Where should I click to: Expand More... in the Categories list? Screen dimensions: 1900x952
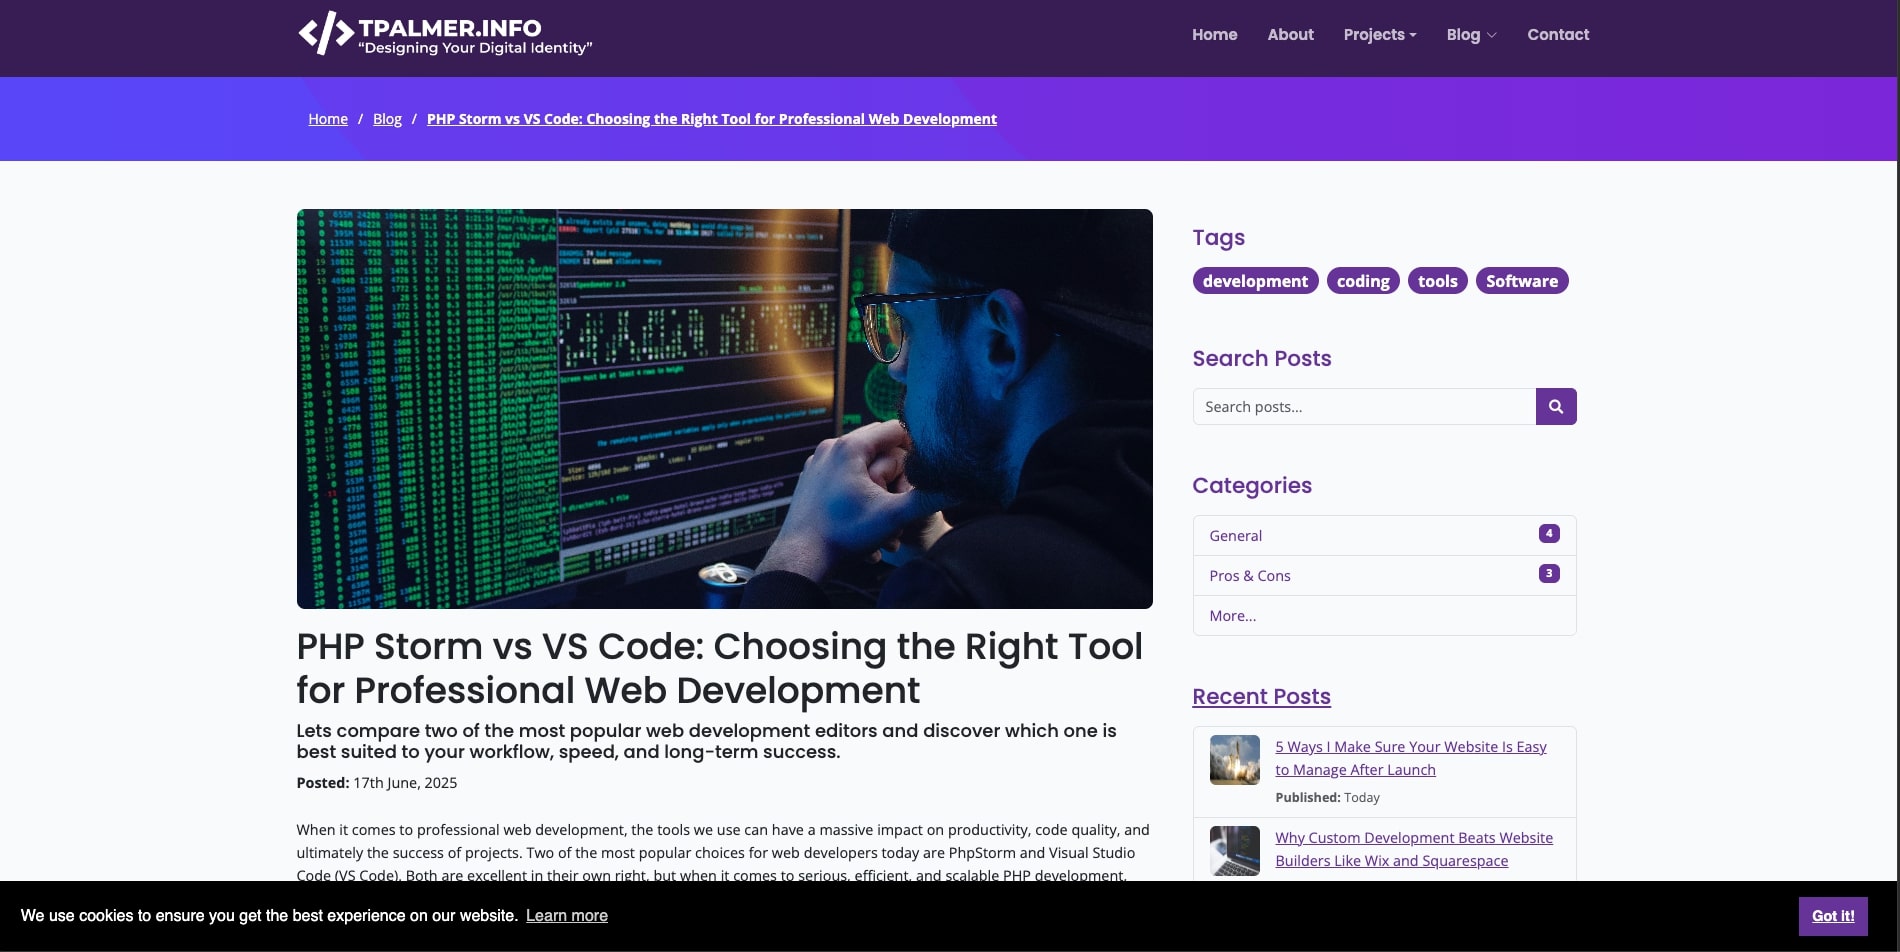(x=1232, y=616)
